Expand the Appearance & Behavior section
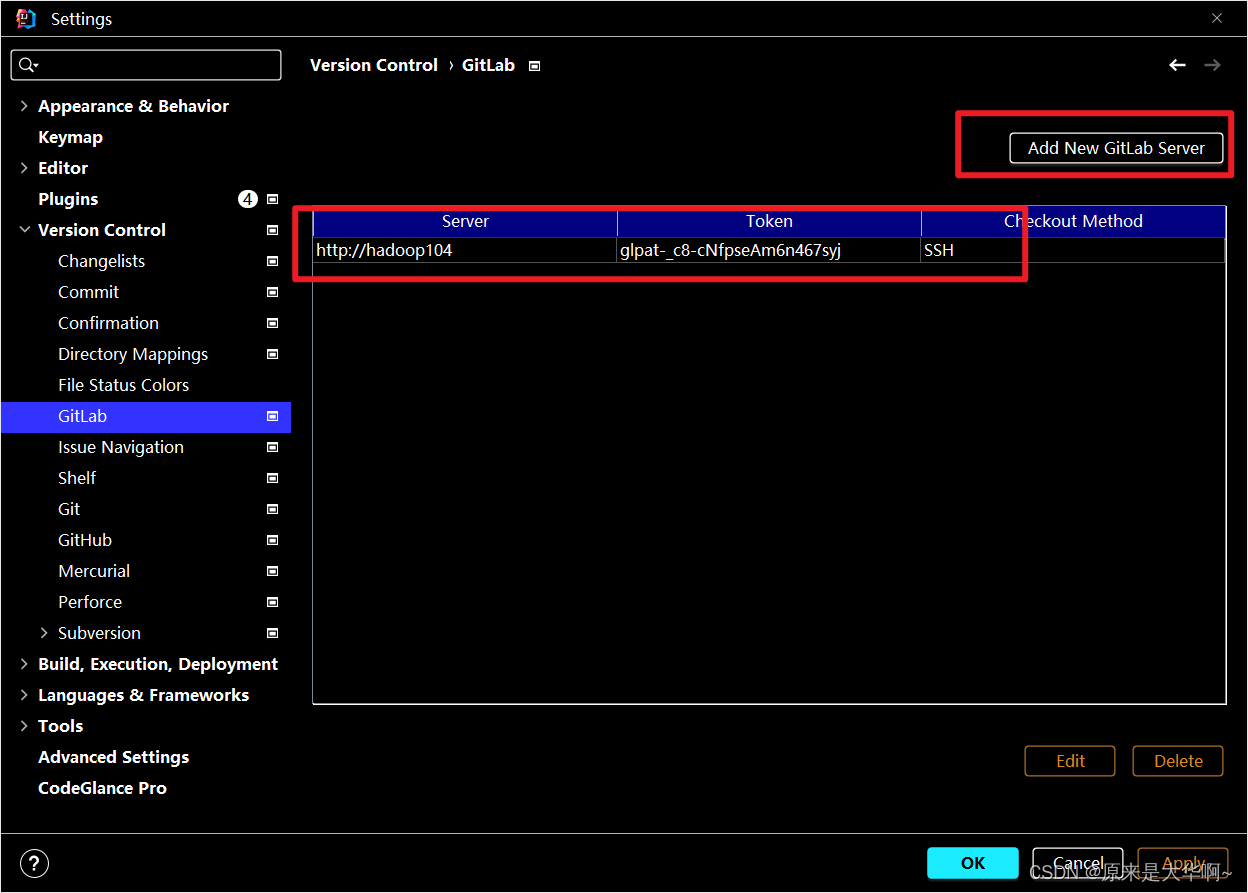Image resolution: width=1248 pixels, height=893 pixels. pyautogui.click(x=23, y=105)
